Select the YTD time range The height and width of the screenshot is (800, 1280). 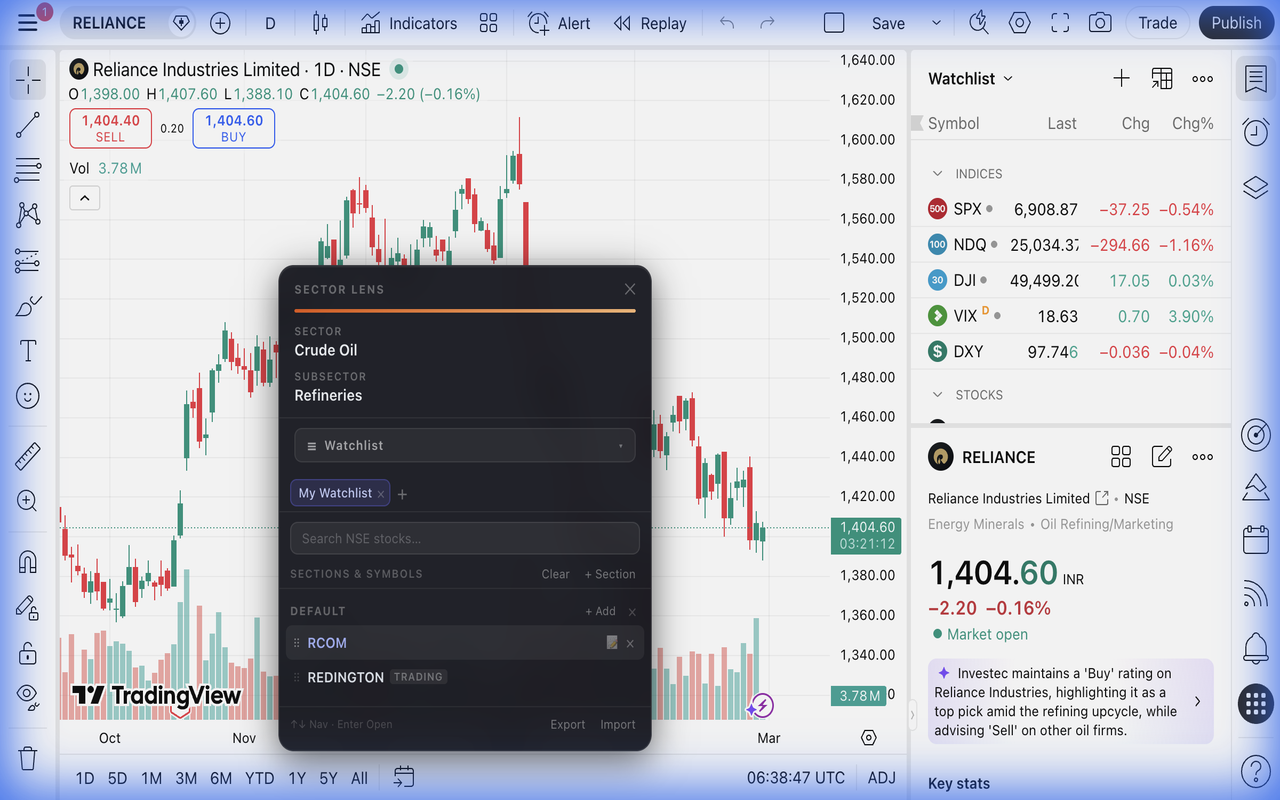[x=260, y=778]
